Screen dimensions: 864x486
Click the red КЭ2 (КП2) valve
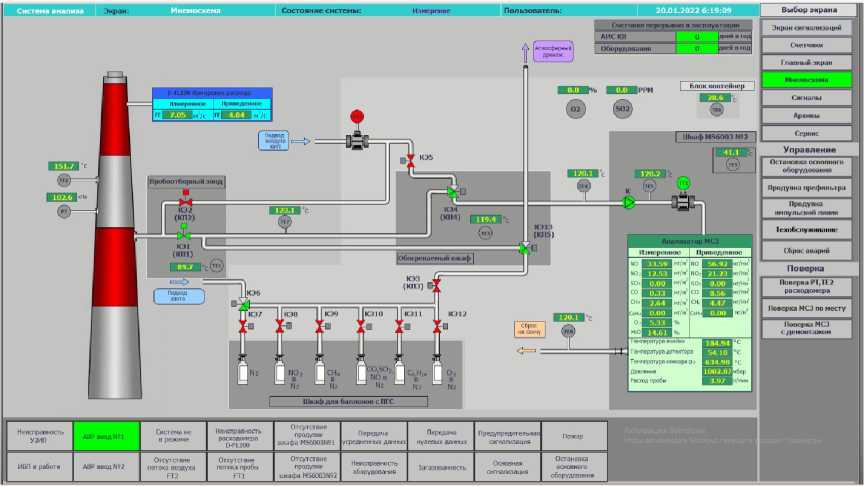(185, 204)
